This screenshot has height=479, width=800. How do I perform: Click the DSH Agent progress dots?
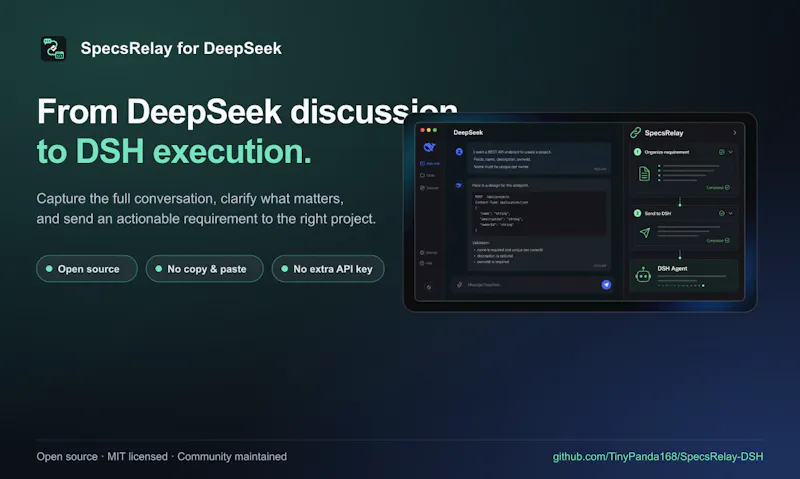coord(681,286)
